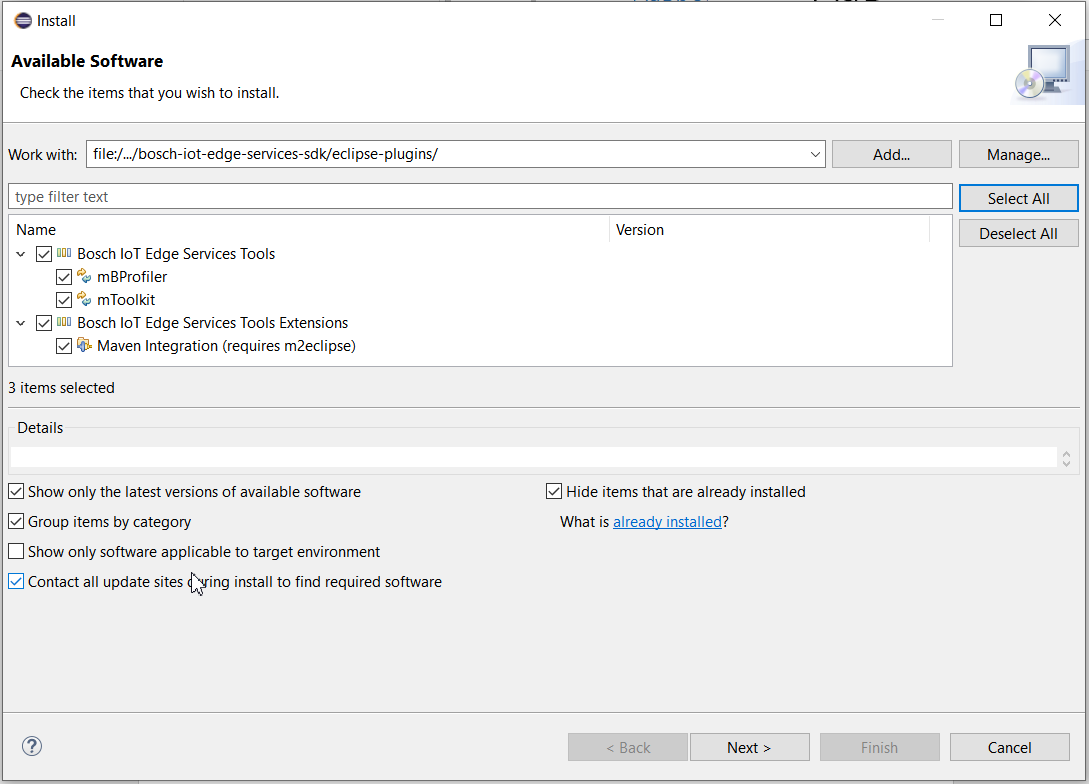This screenshot has height=784, width=1089.
Task: Click the help question mark icon
Action: coord(32,746)
